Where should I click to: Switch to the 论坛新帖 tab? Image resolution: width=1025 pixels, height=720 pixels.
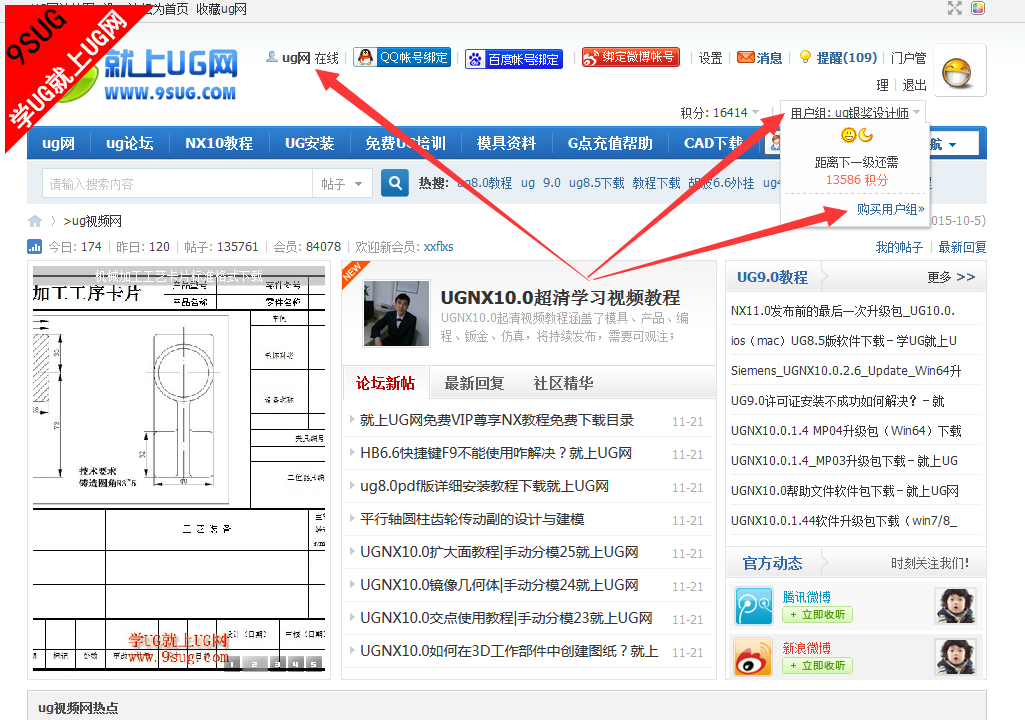385,383
